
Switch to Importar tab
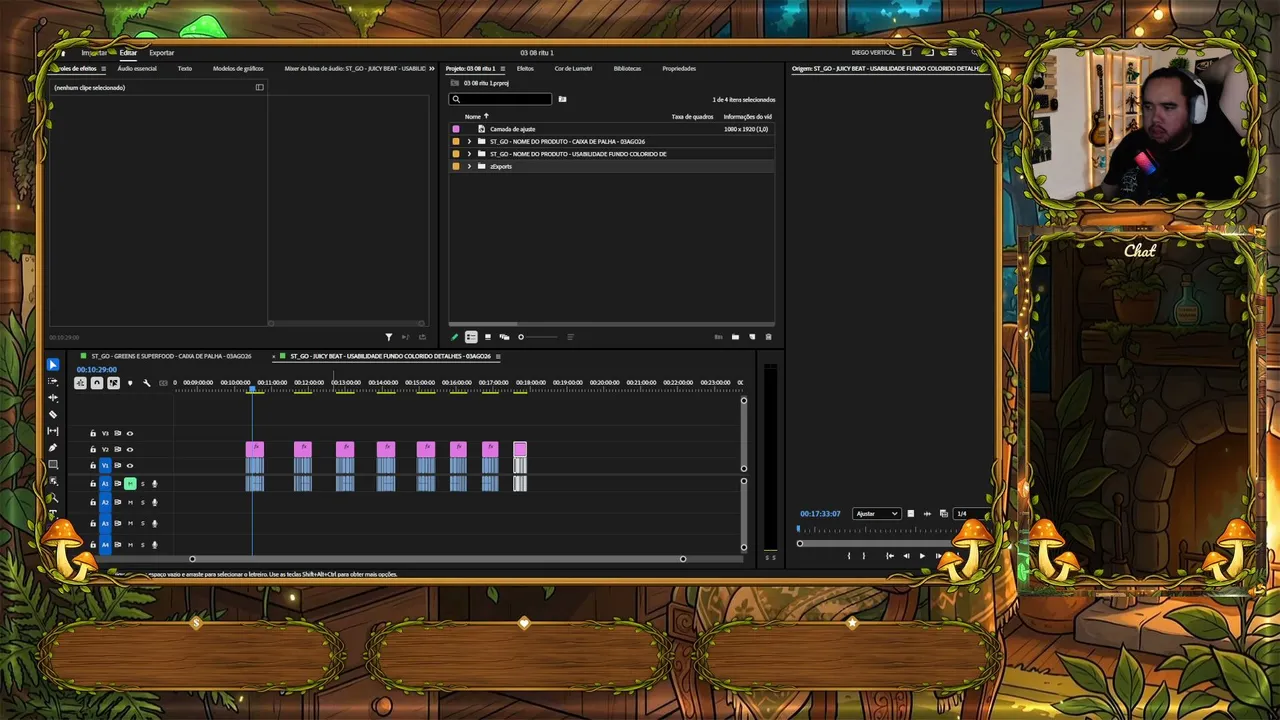(x=94, y=53)
